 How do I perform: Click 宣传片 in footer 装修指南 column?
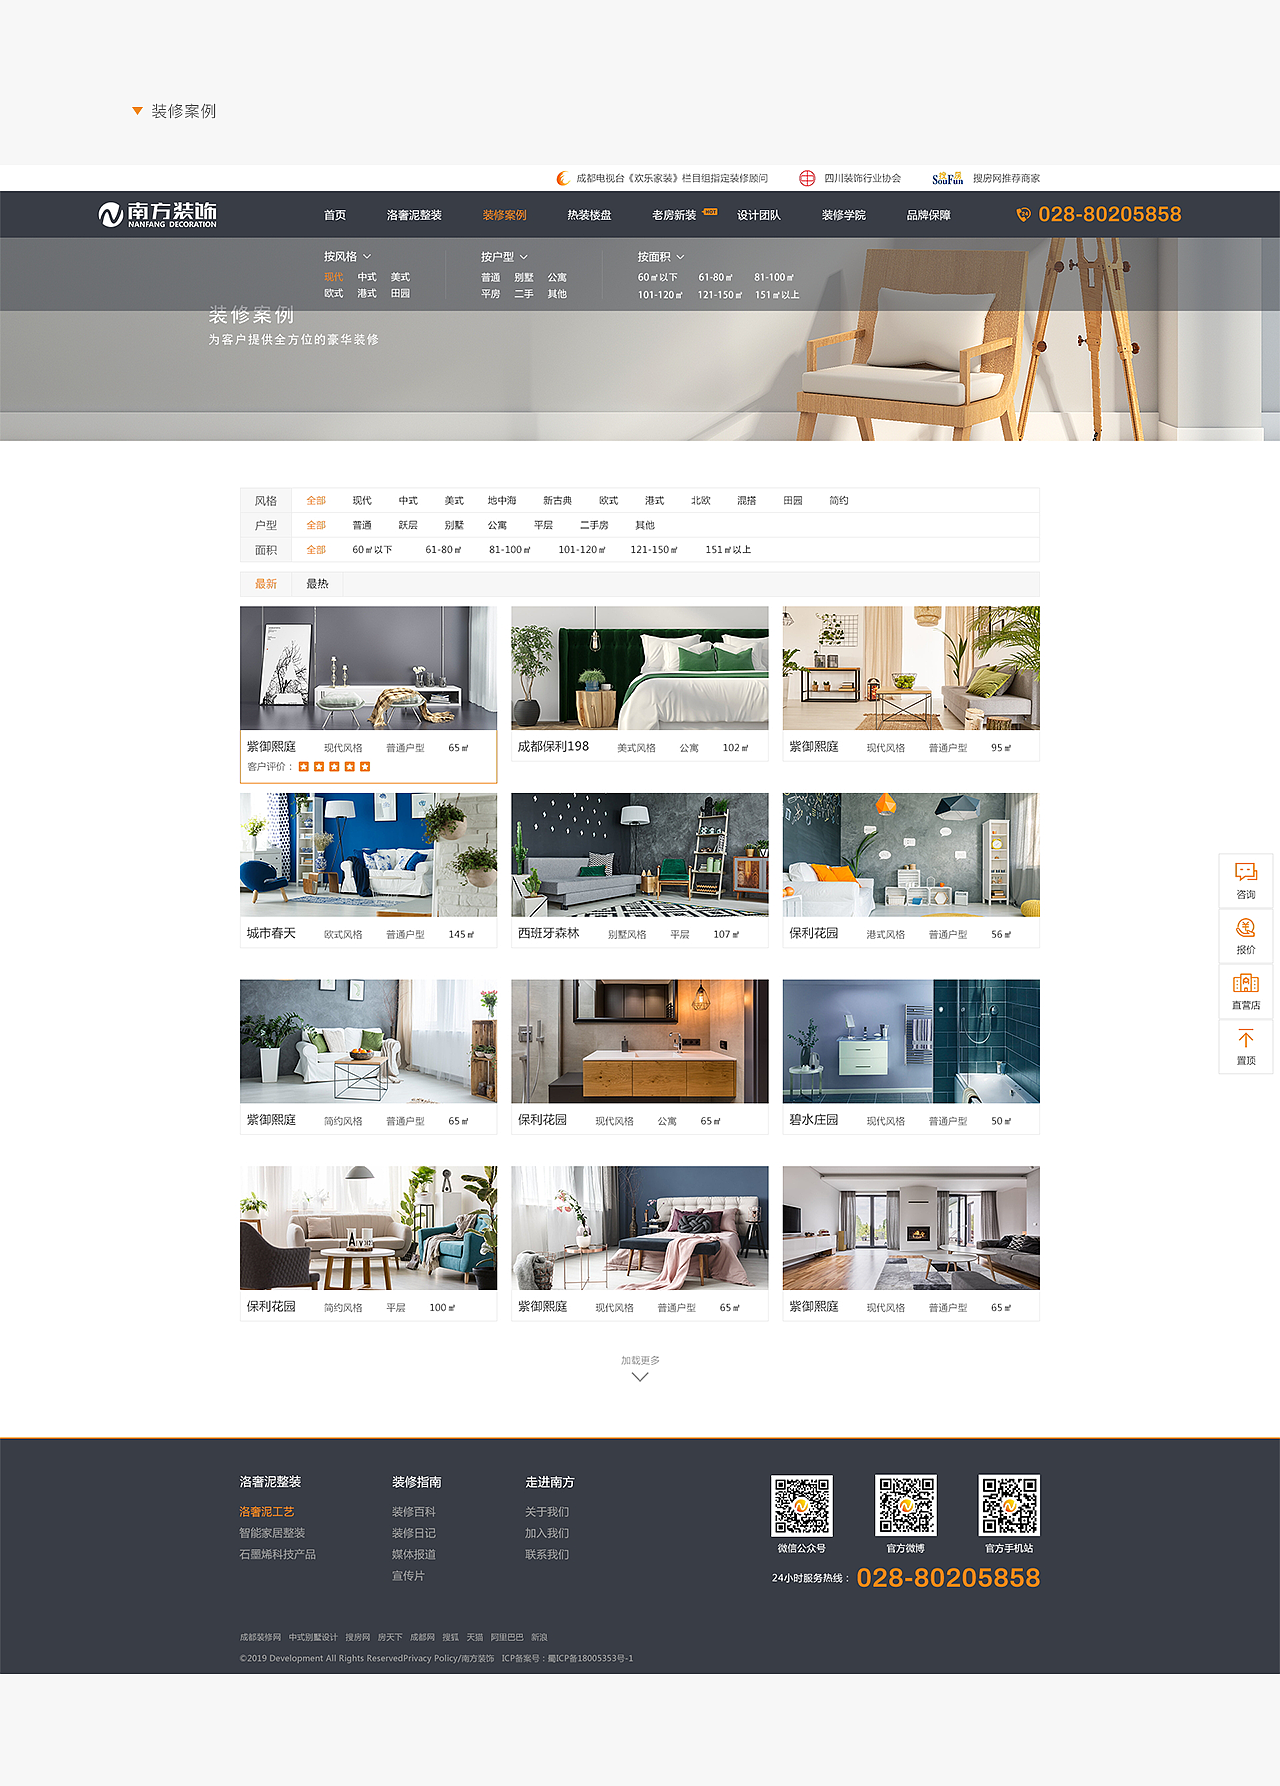click(x=408, y=1575)
